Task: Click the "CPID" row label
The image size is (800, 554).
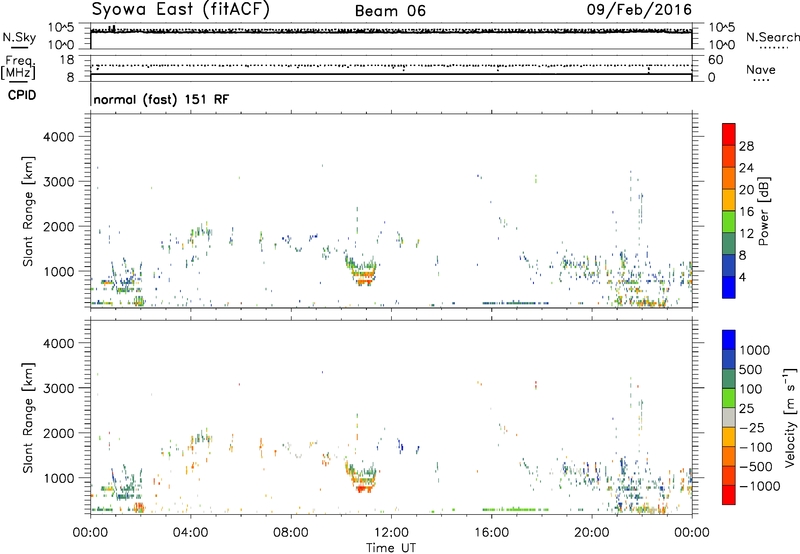Action: pos(22,95)
